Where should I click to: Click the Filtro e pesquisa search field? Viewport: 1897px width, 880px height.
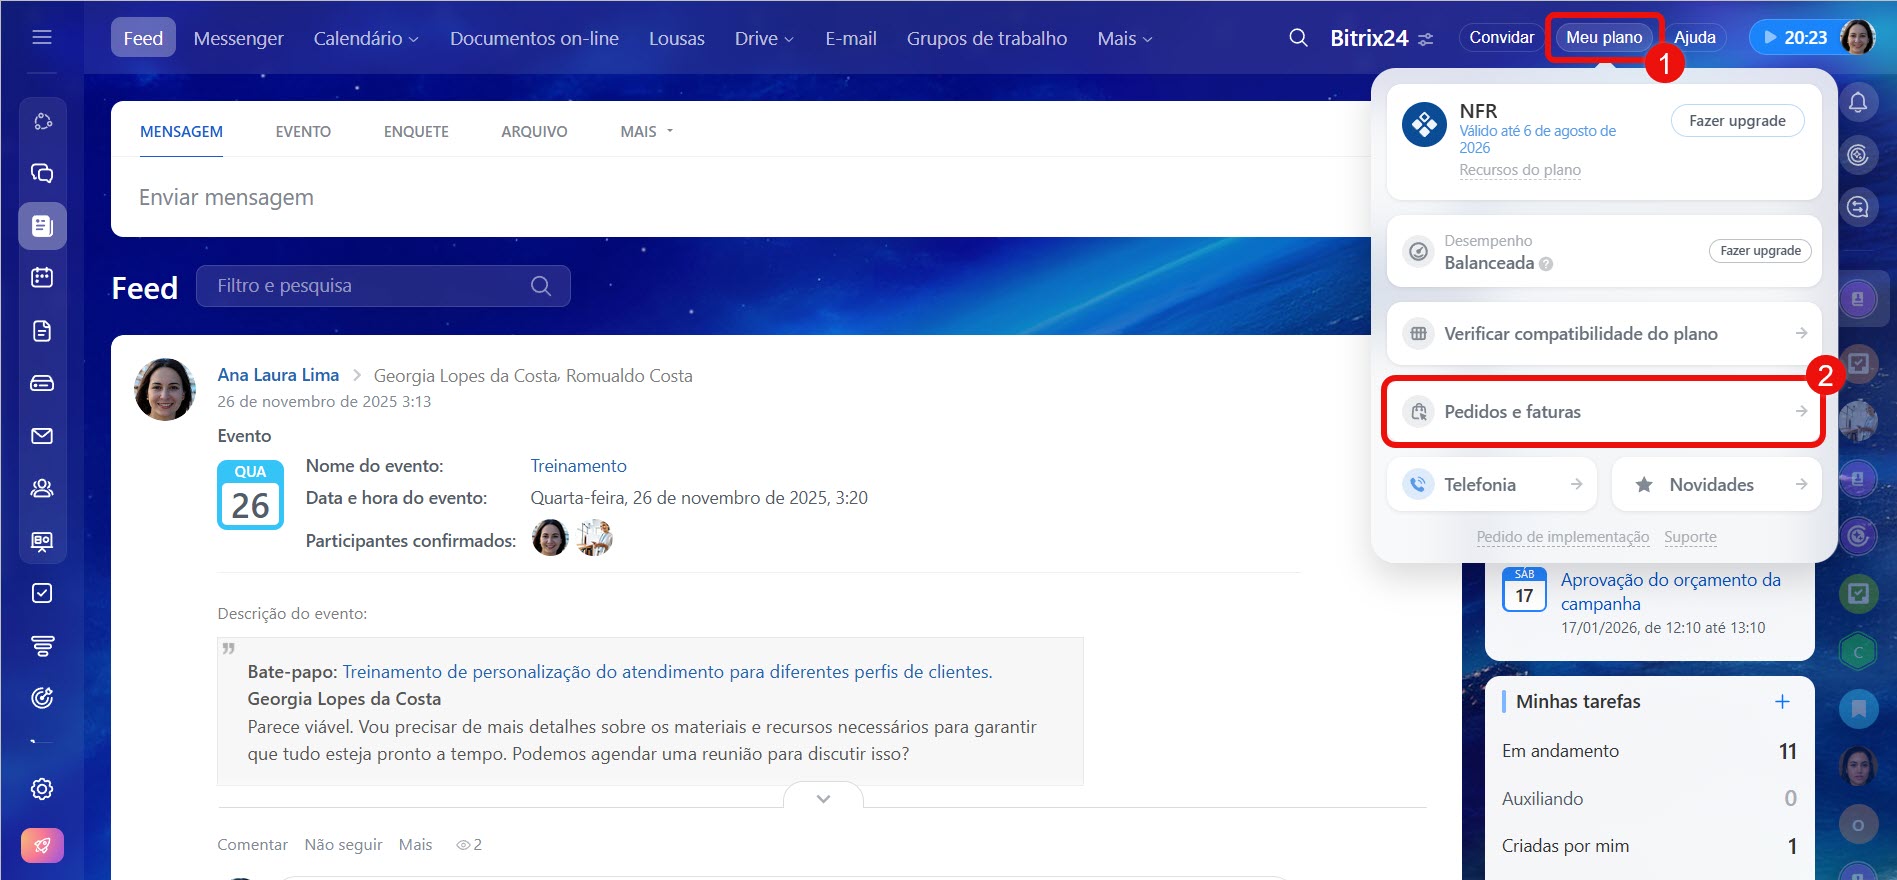[370, 286]
